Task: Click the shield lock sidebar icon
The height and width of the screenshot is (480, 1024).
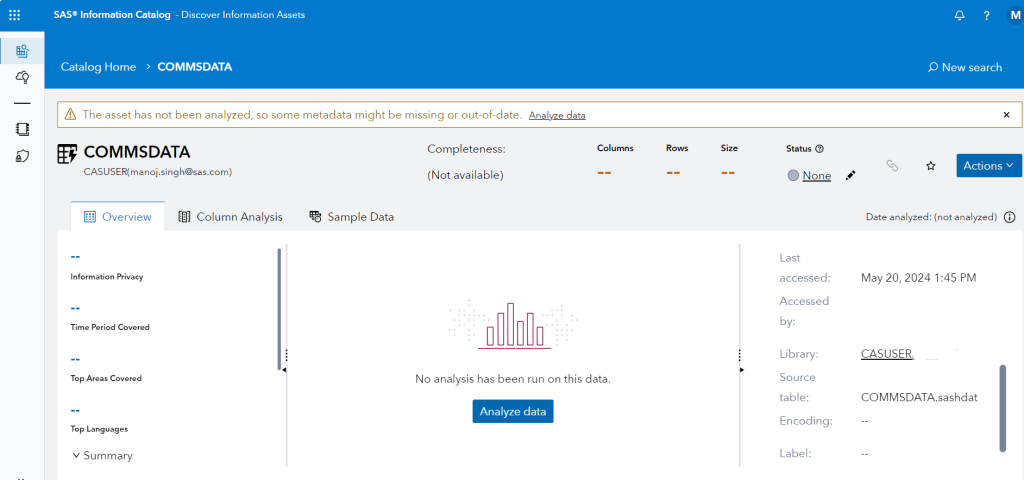Action: [22, 155]
